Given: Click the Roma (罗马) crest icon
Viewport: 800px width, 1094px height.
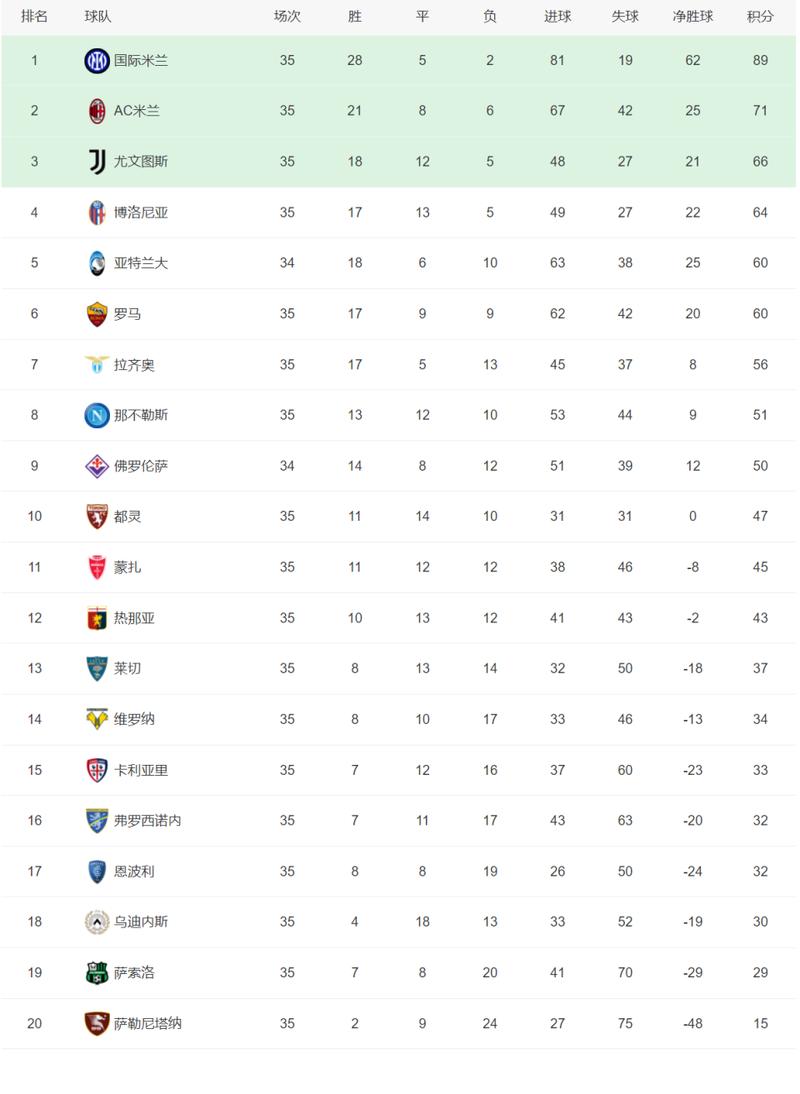Looking at the screenshot, I should point(97,314).
